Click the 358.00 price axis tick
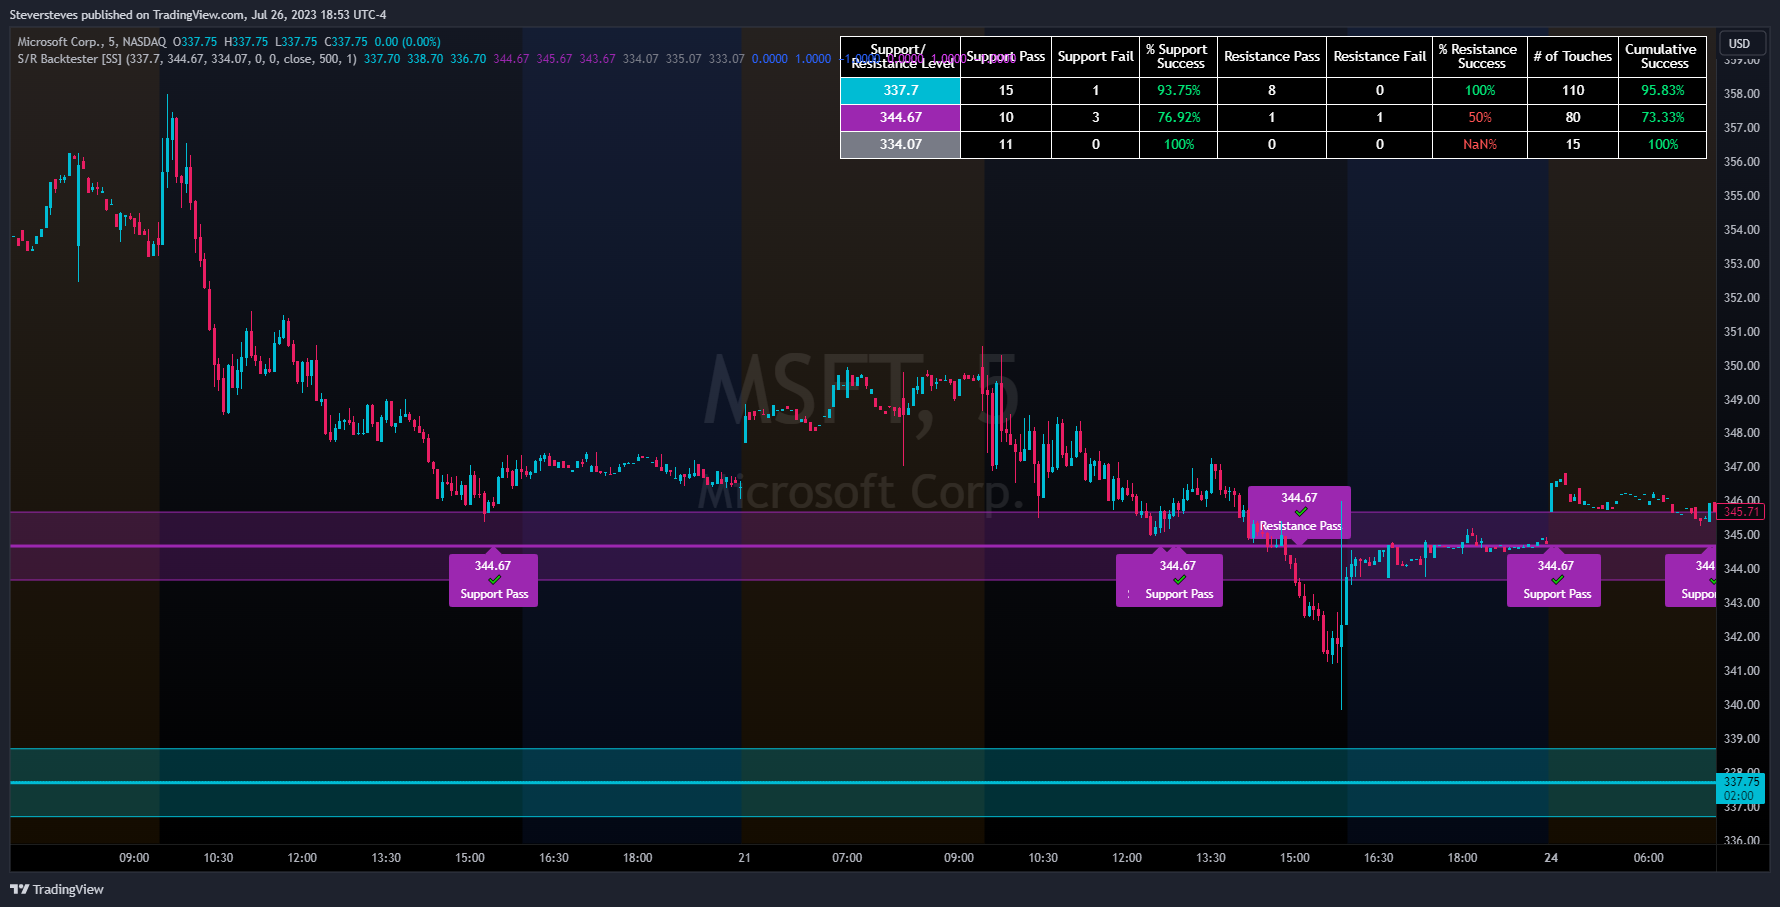The height and width of the screenshot is (907, 1780). tap(1741, 94)
